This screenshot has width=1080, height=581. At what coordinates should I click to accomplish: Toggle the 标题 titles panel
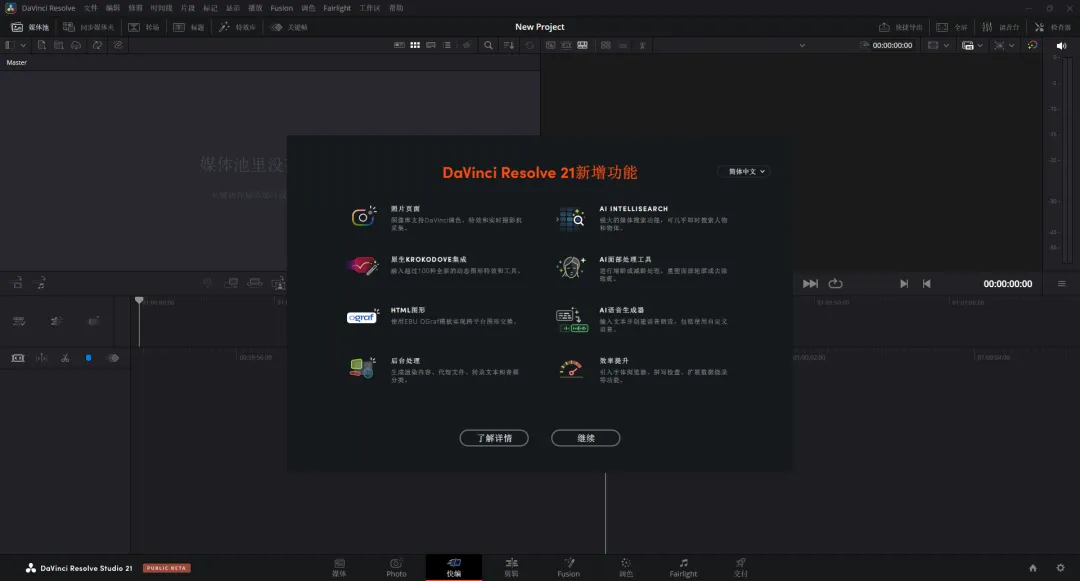[x=189, y=27]
